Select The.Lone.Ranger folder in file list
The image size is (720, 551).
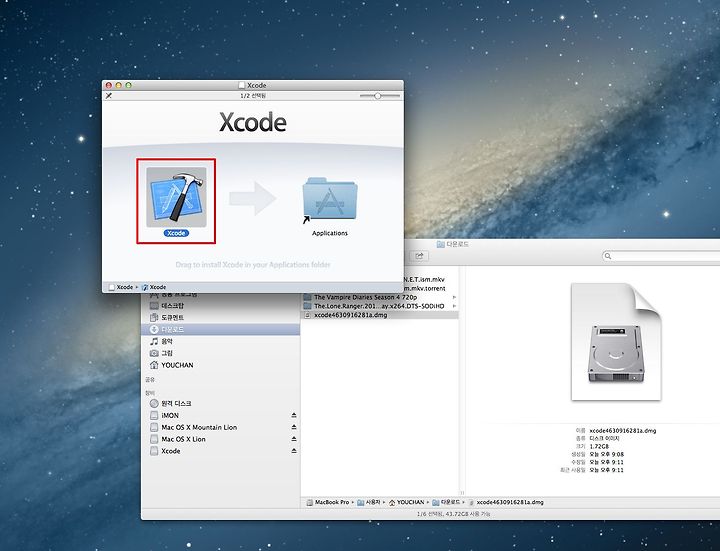380,306
